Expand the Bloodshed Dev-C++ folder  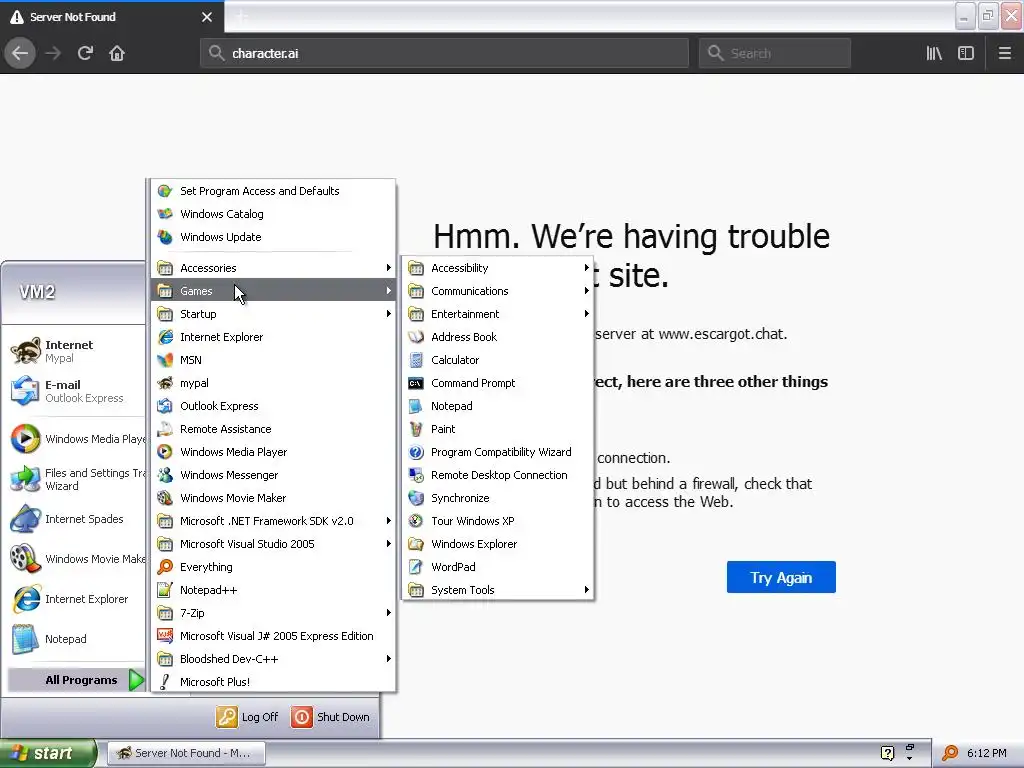tap(273, 659)
